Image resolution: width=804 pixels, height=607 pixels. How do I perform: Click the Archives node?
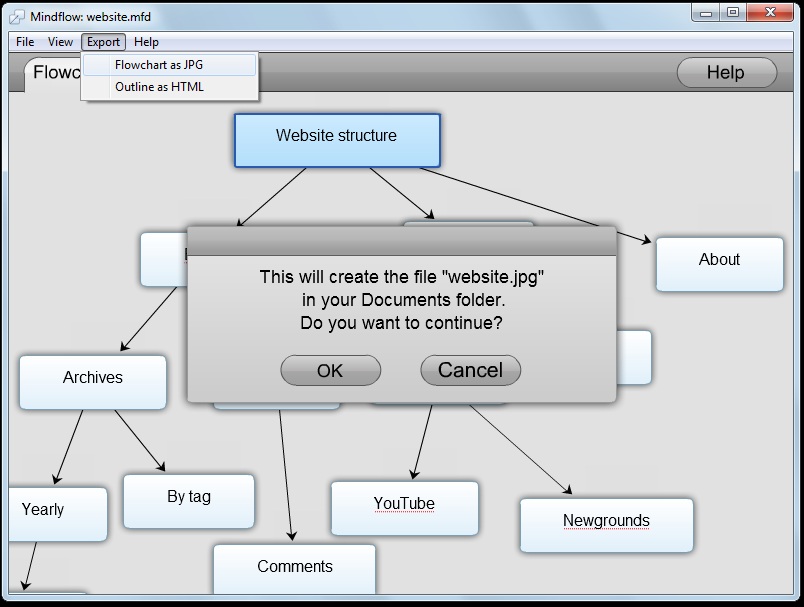click(93, 382)
